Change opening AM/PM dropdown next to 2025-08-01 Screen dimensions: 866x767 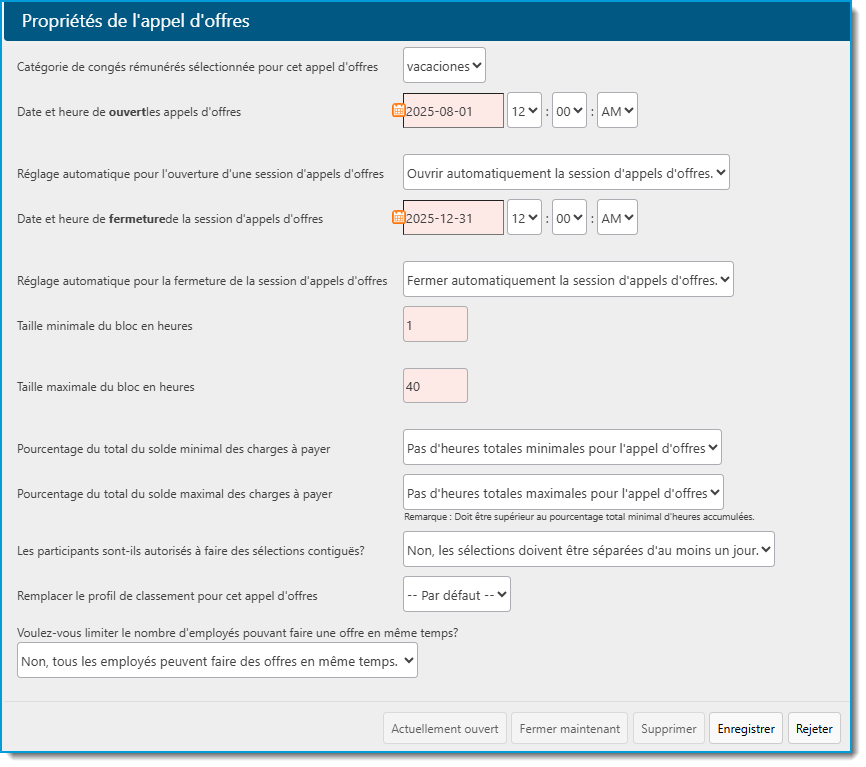coord(617,110)
